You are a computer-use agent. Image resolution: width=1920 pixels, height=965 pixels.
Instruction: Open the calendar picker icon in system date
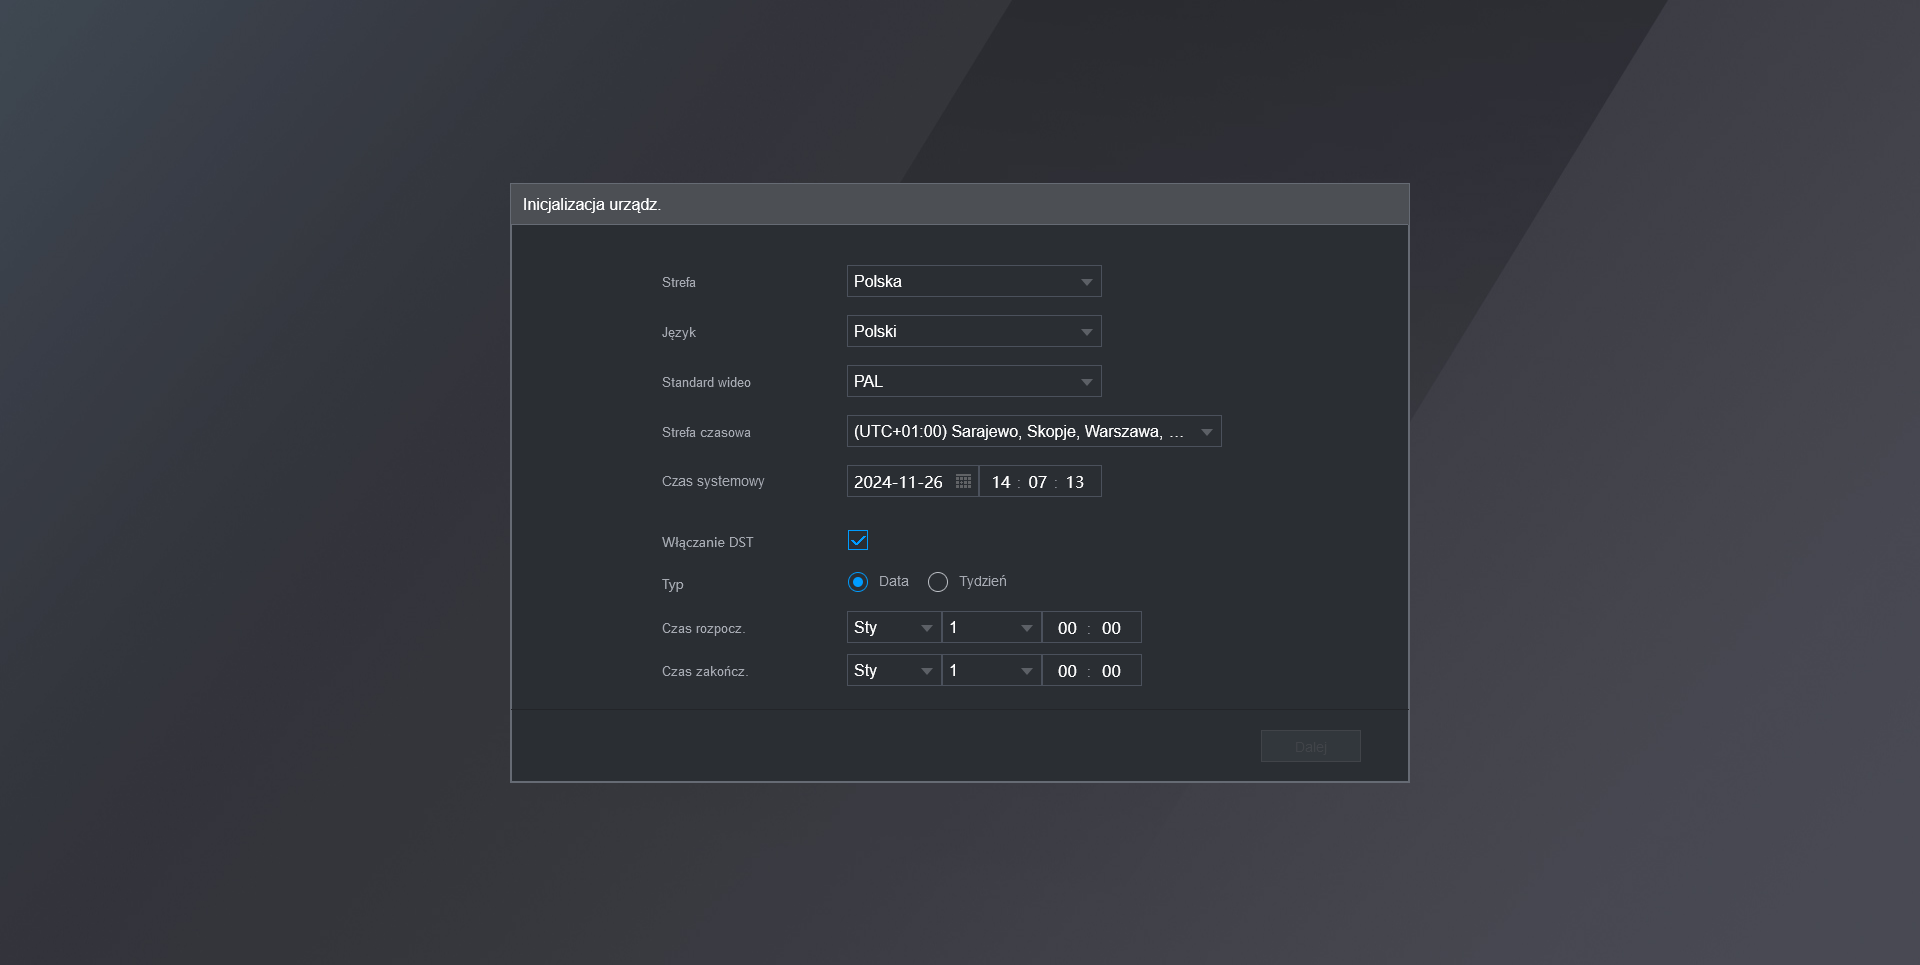pos(963,482)
